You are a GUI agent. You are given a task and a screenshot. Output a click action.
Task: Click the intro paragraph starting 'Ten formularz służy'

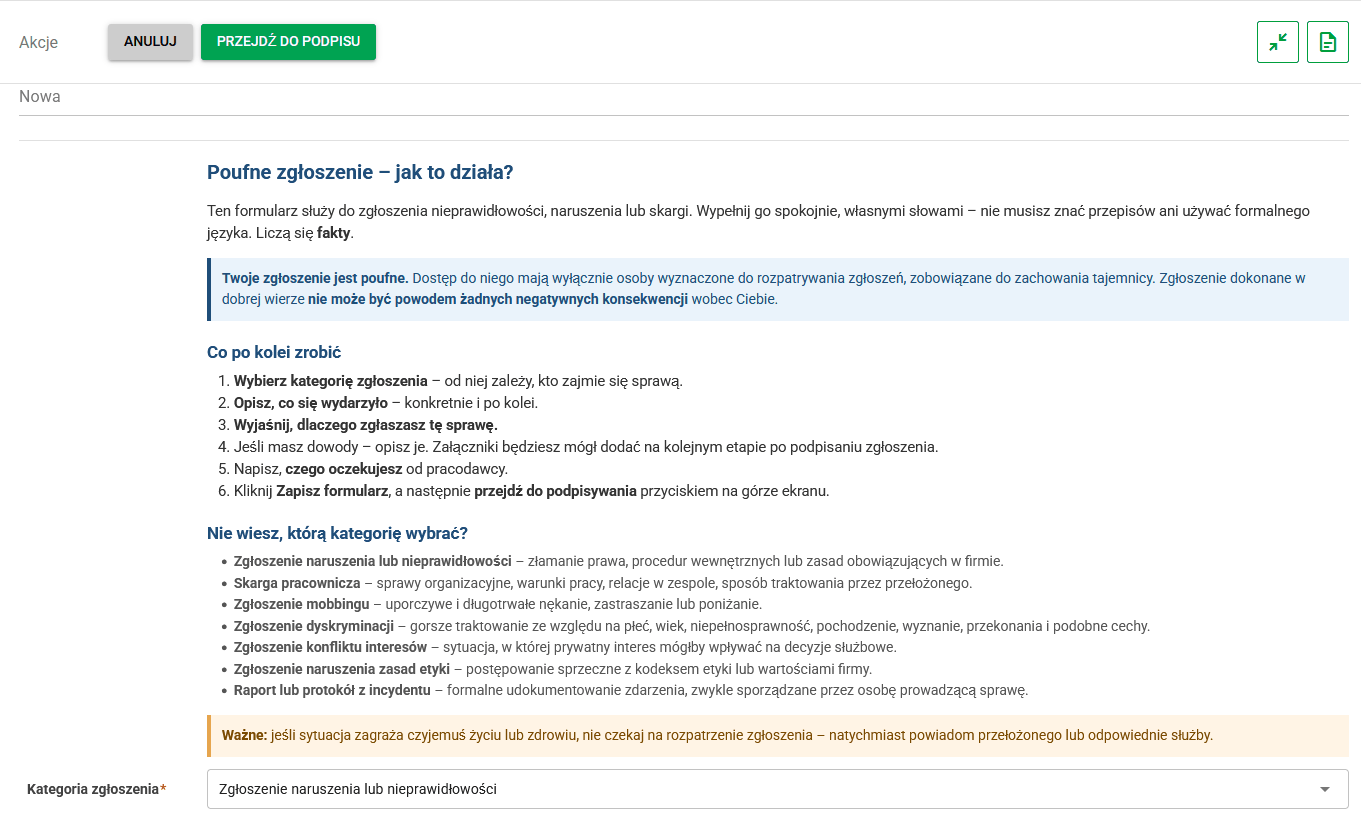click(x=758, y=222)
